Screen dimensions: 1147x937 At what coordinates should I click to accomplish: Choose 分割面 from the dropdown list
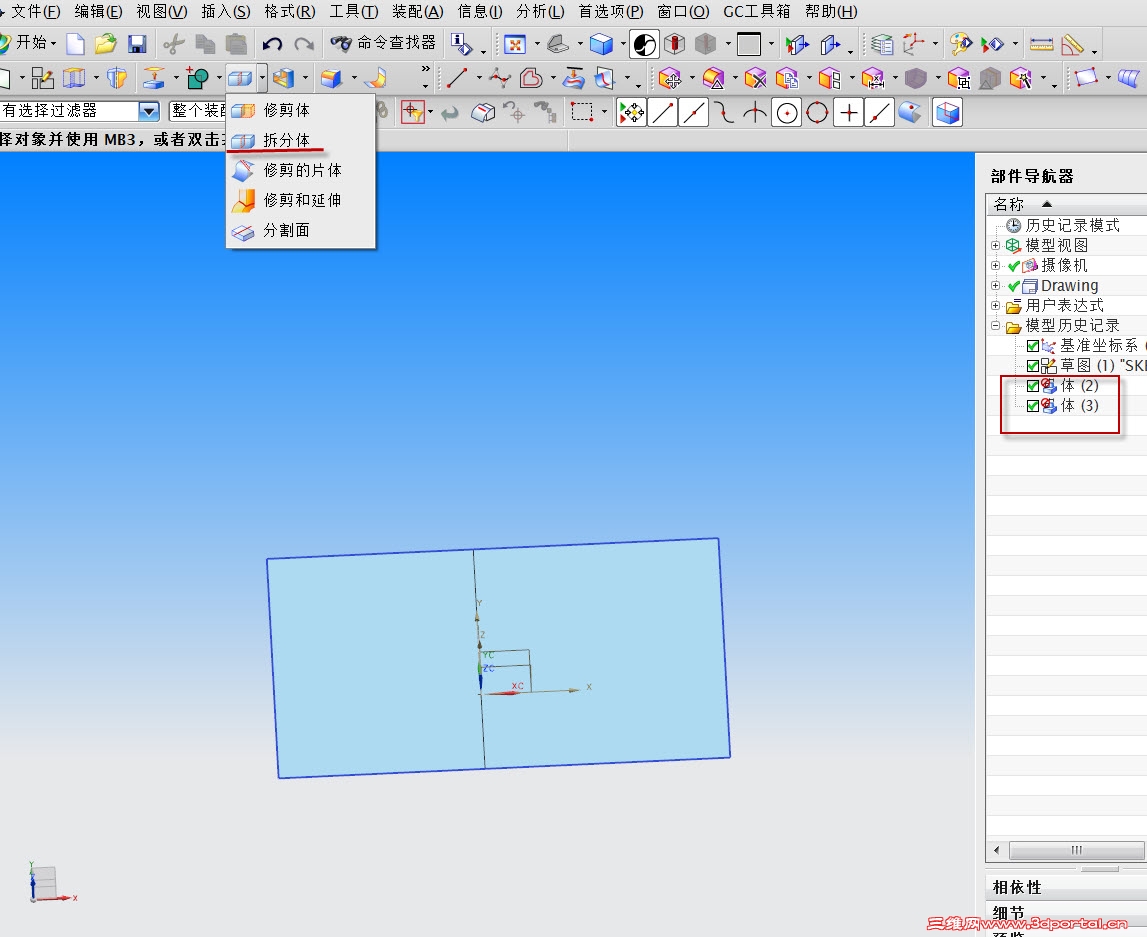[x=301, y=230]
